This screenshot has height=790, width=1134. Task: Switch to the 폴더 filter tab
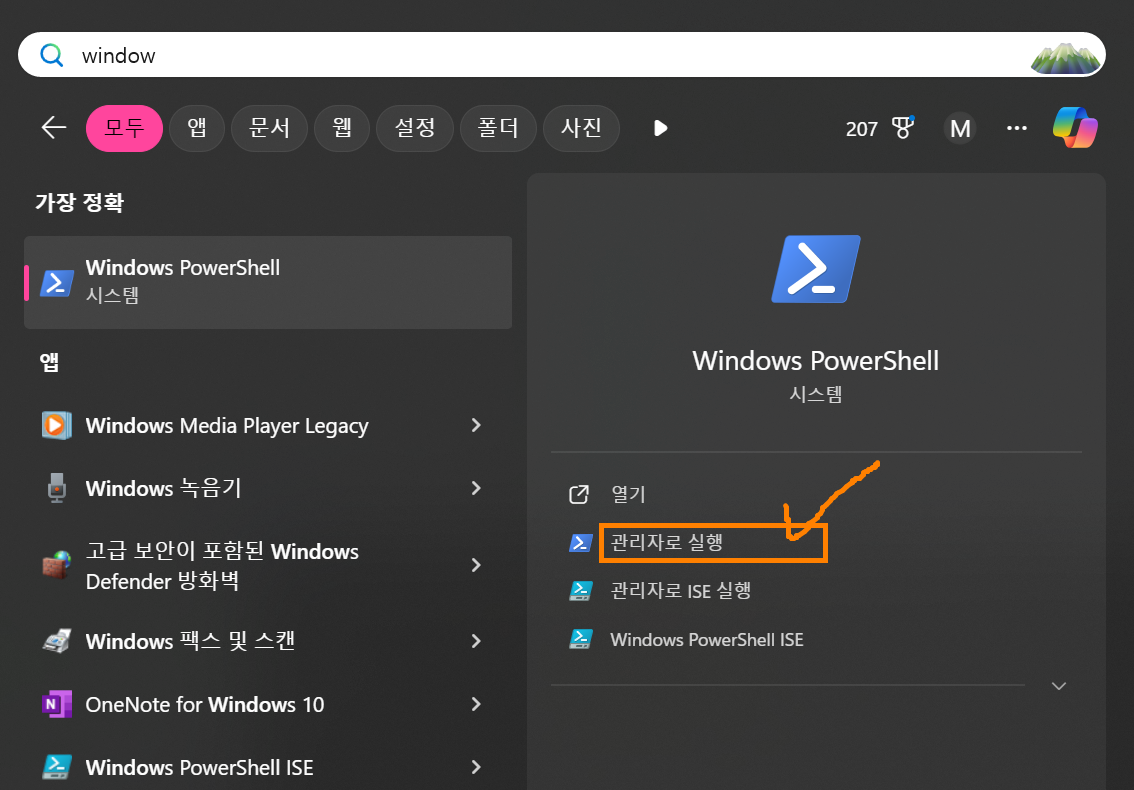coord(498,128)
